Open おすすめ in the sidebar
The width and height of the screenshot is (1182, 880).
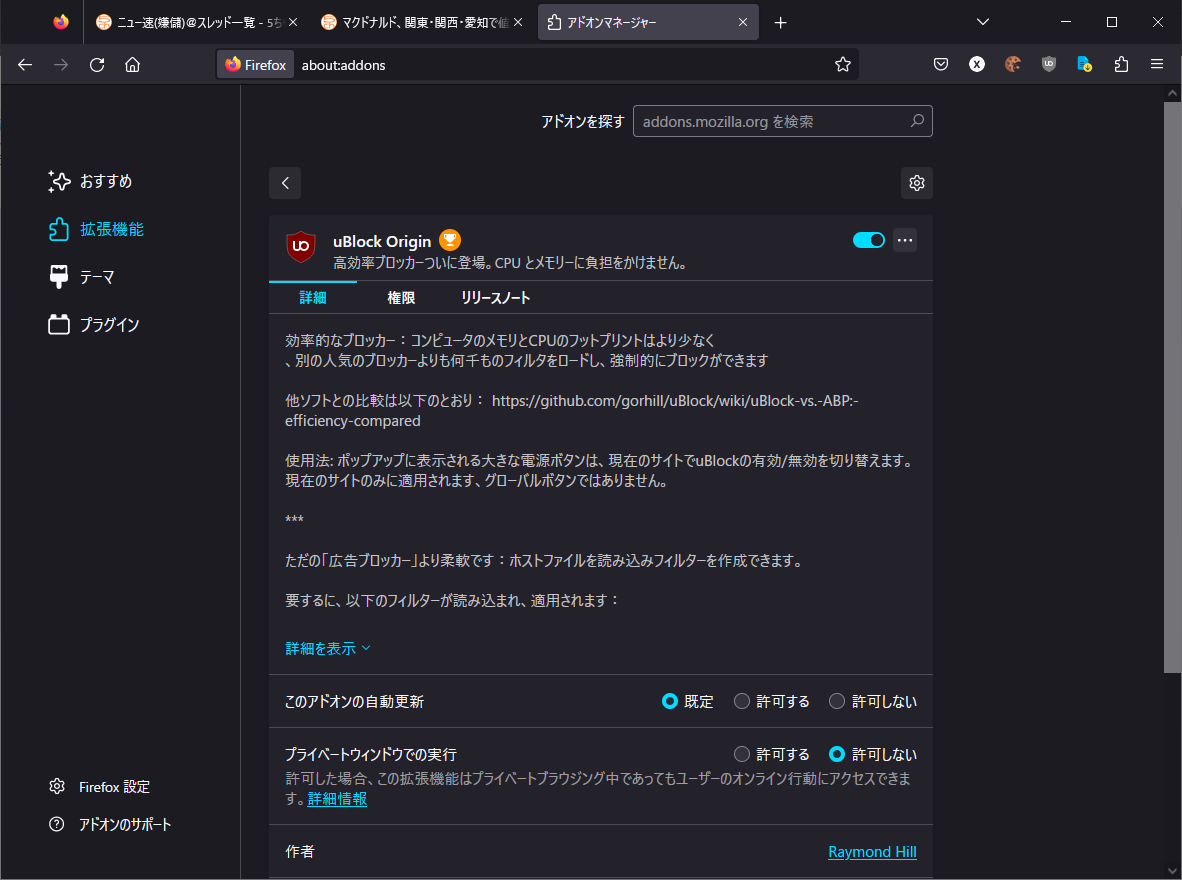(90, 181)
